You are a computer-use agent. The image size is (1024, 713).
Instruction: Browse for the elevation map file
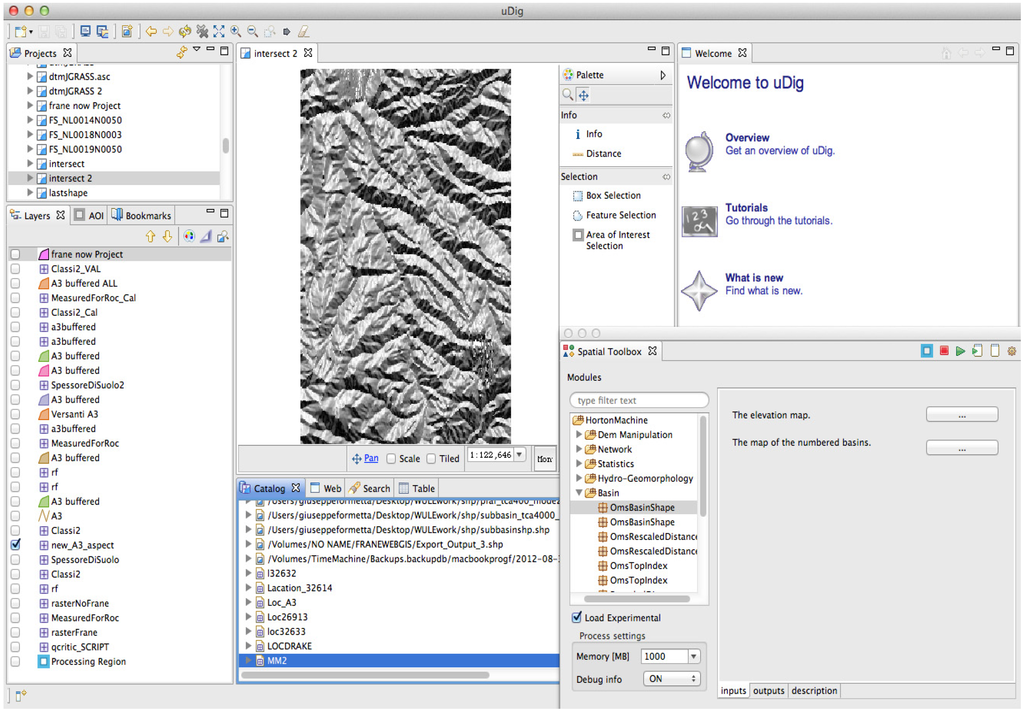[961, 415]
